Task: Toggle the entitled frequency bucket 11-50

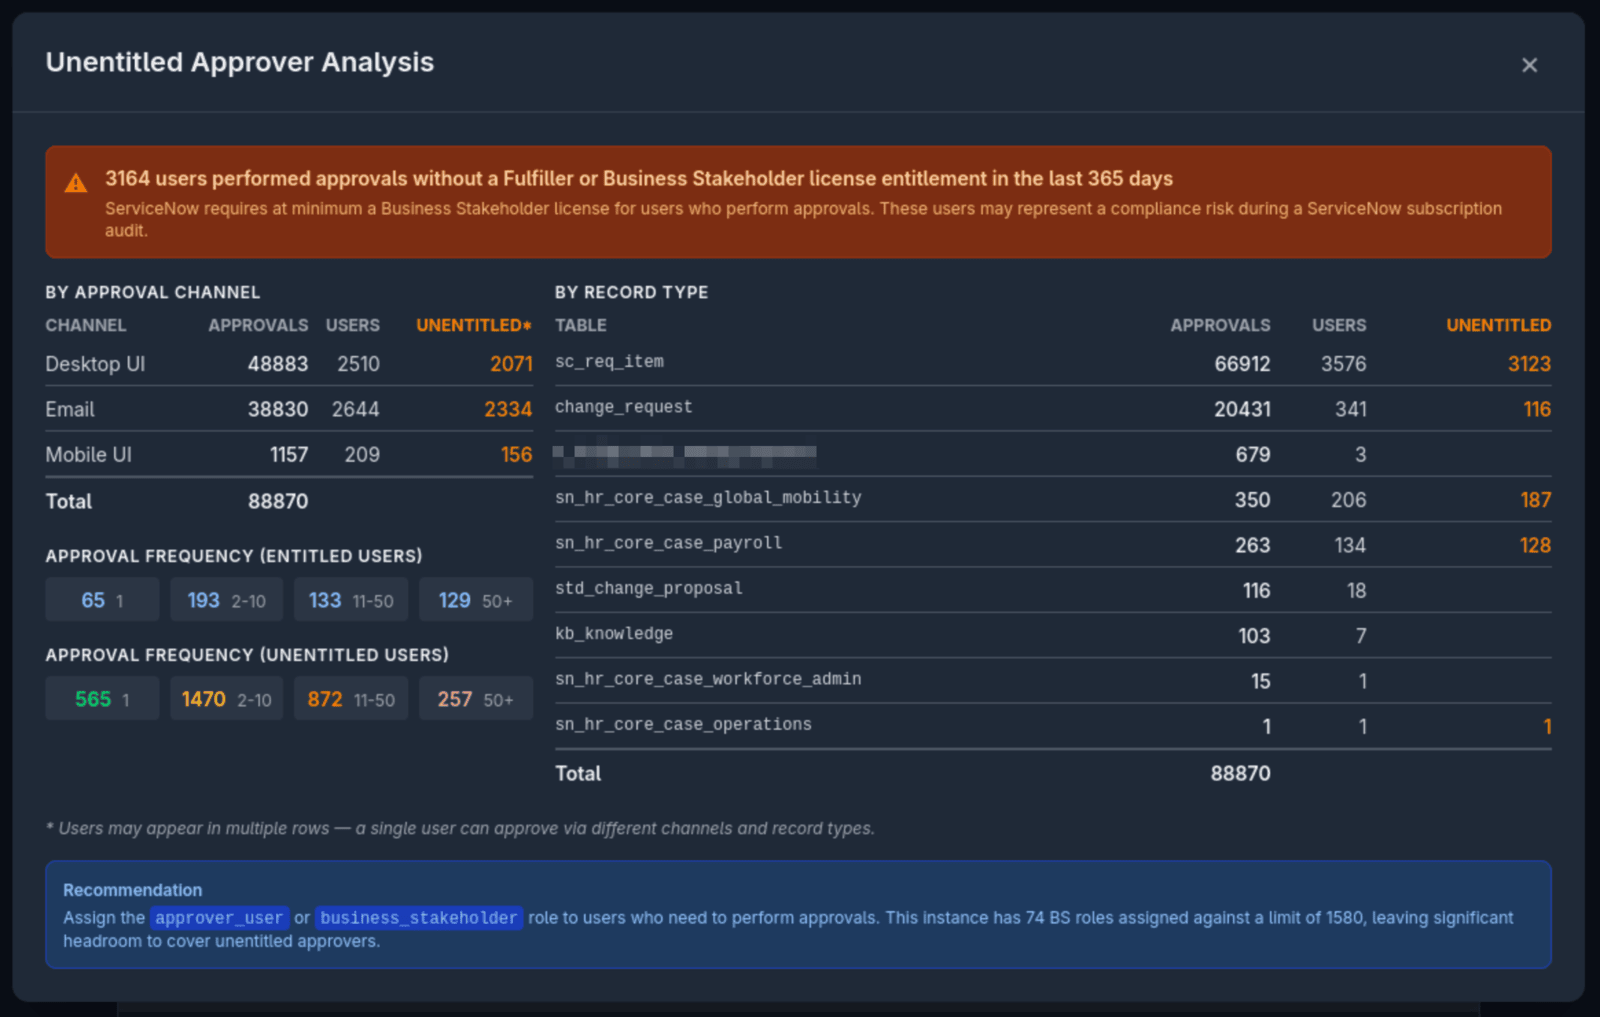Action: tap(350, 599)
